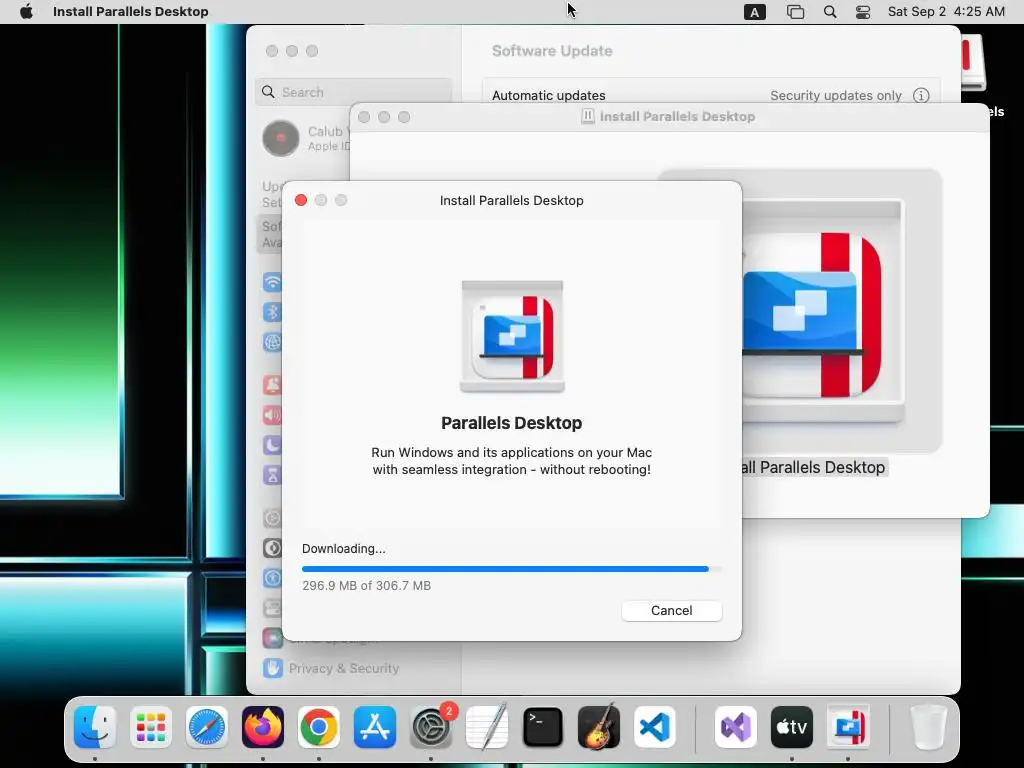Click the Automatic updates info icon

click(x=921, y=95)
